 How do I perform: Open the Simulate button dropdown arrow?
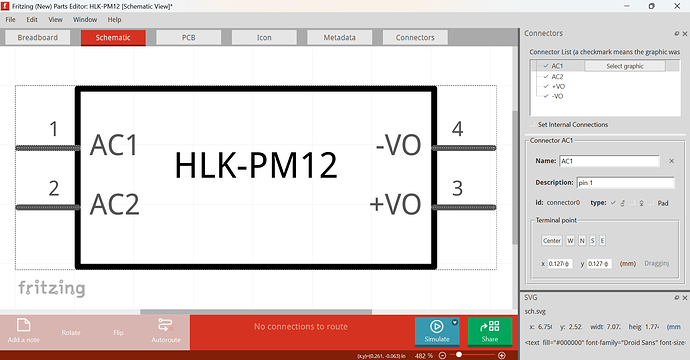455,323
